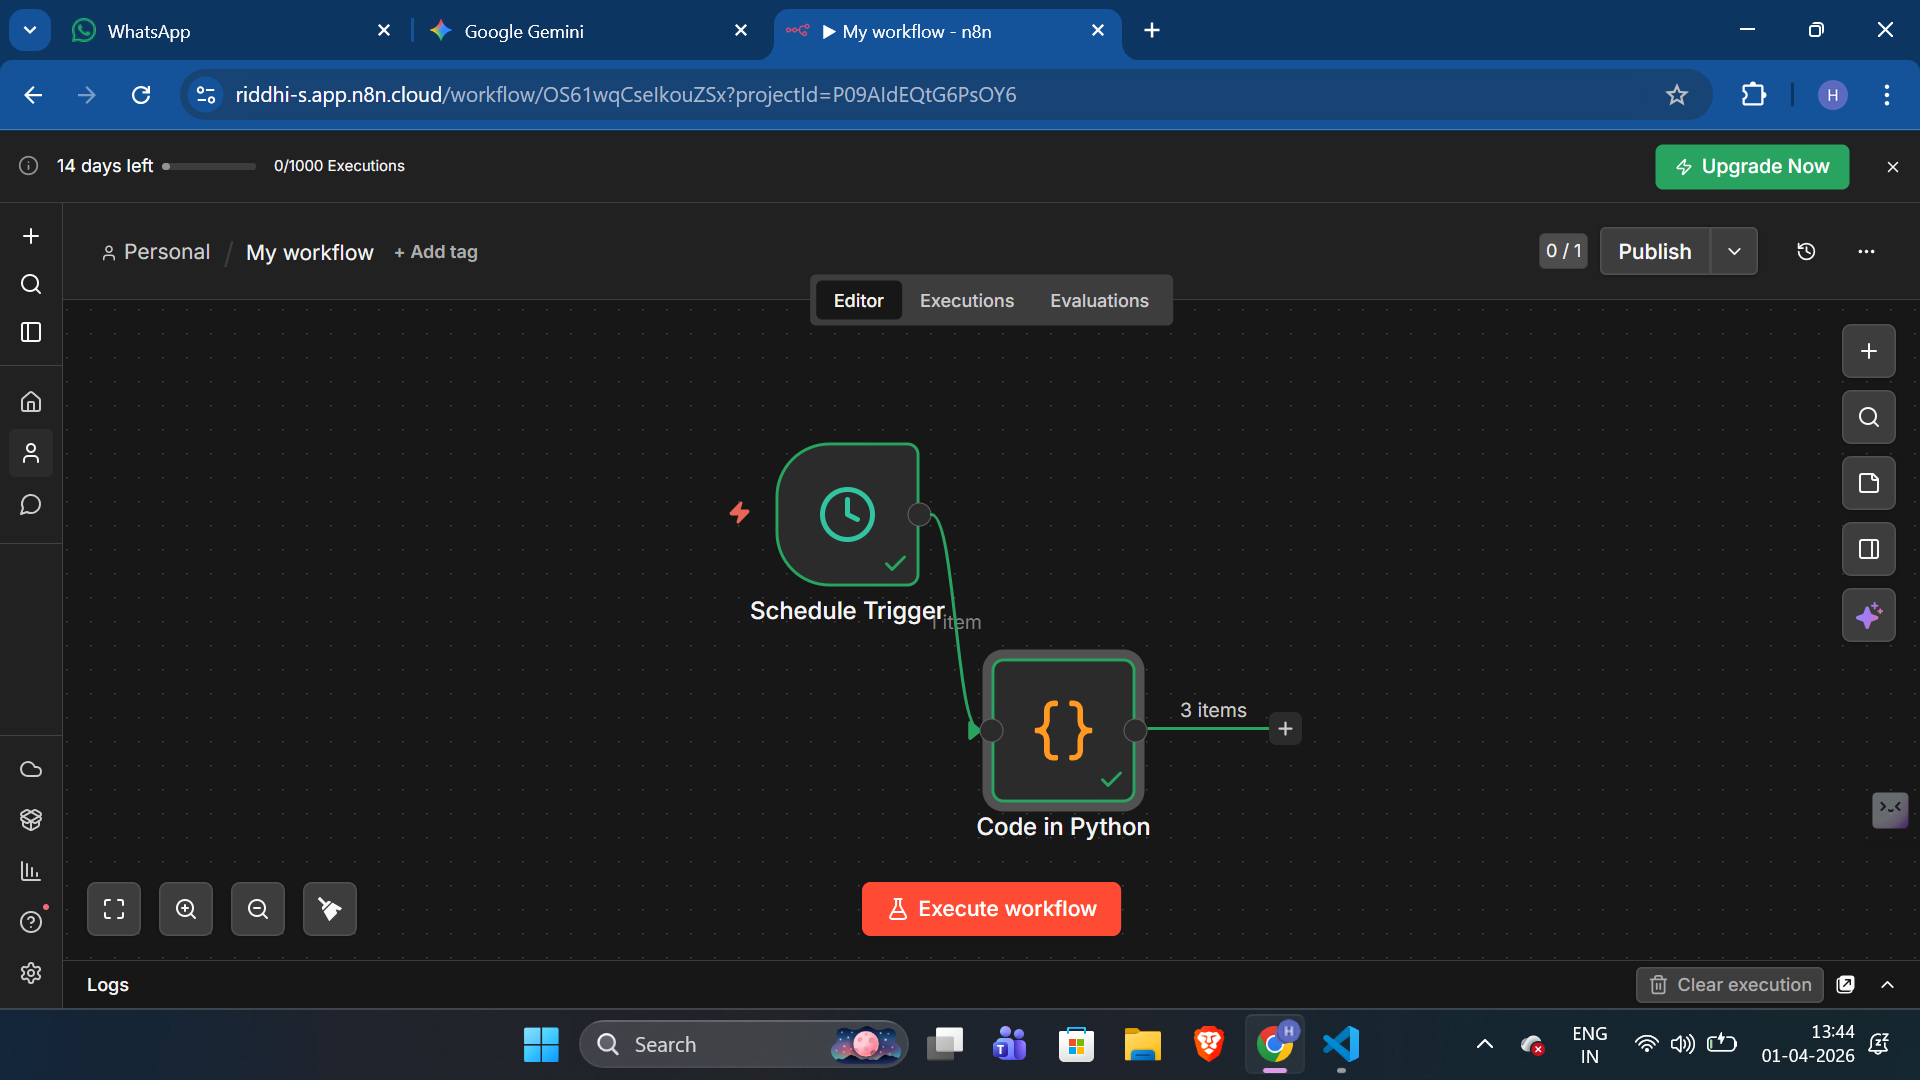This screenshot has width=1920, height=1080.
Task: Toggle the left sidebar panel icon
Action: pos(31,332)
